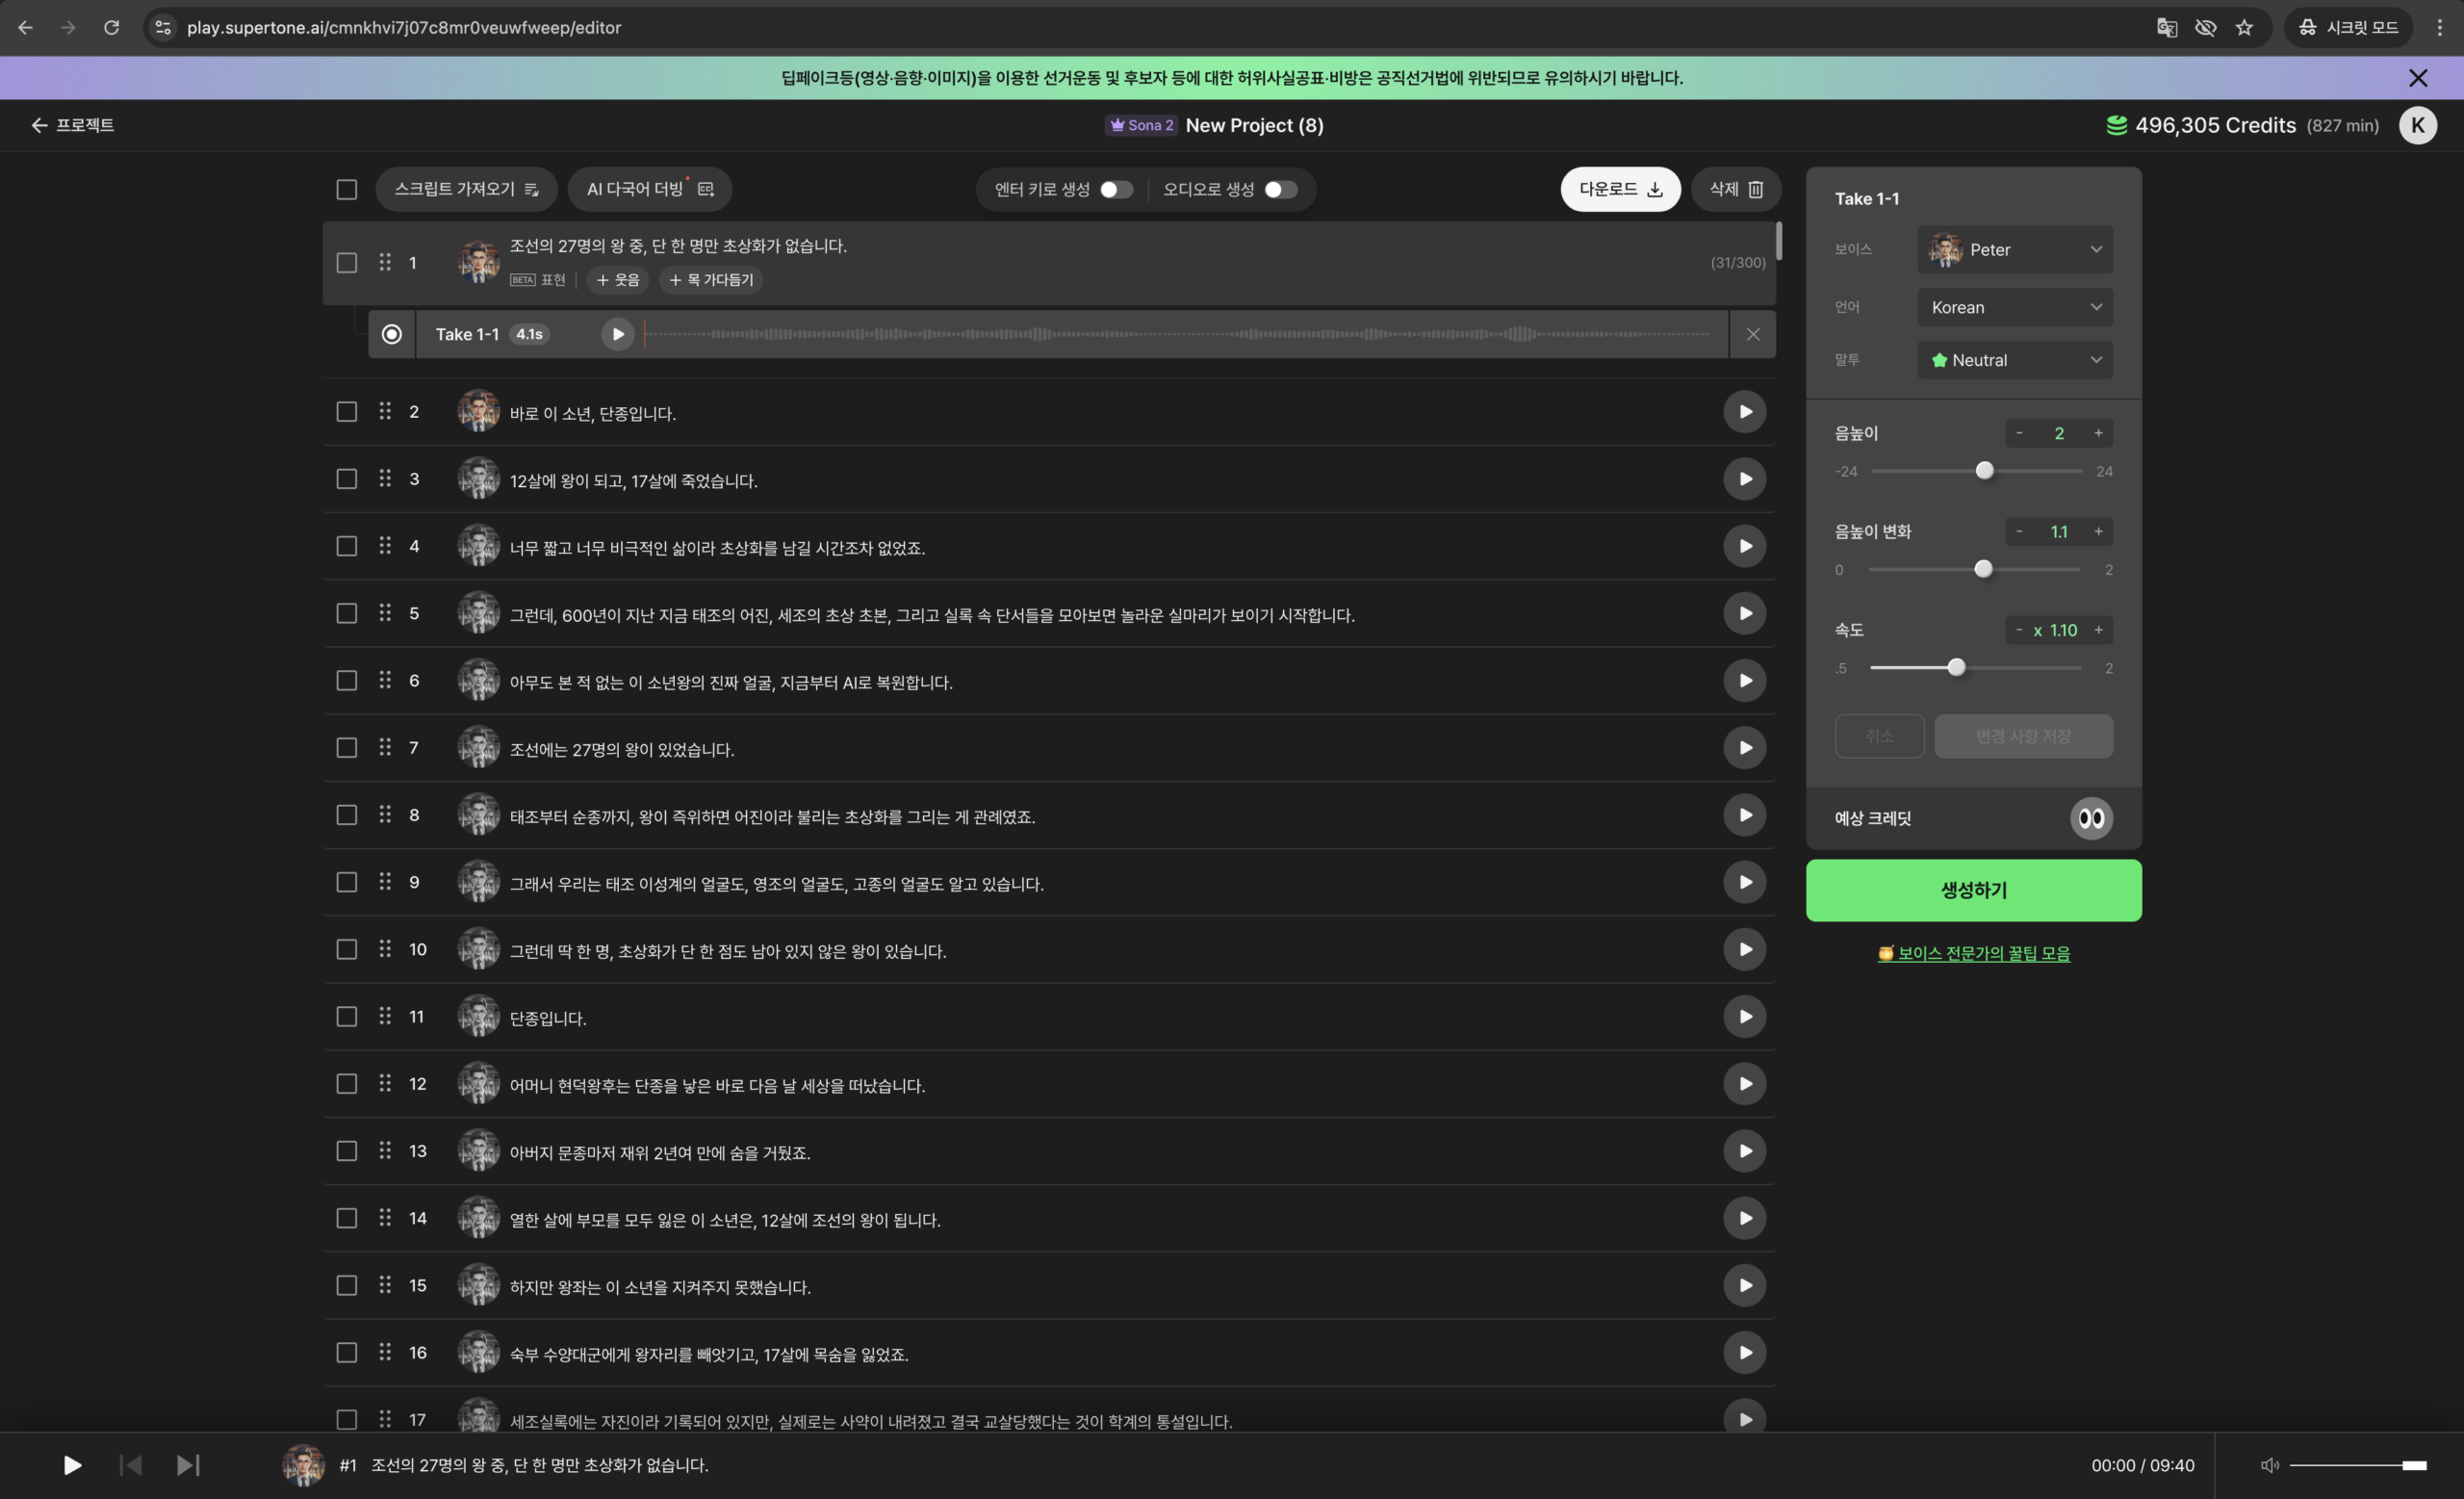This screenshot has width=2464, height=1499.
Task: Reload the browser page
Action: point(111,27)
